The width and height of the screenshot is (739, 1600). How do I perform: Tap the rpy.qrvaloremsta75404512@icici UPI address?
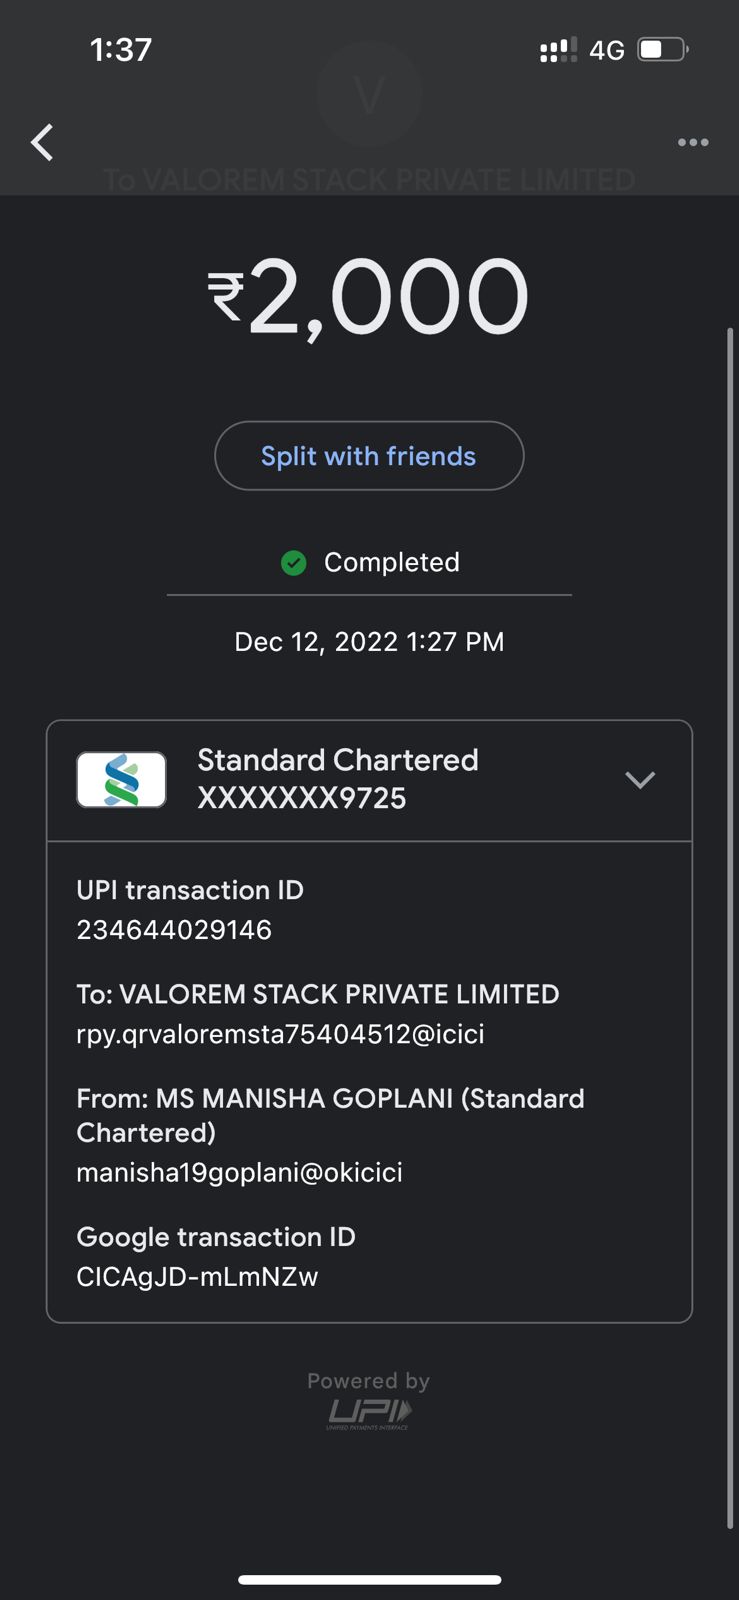click(280, 1034)
